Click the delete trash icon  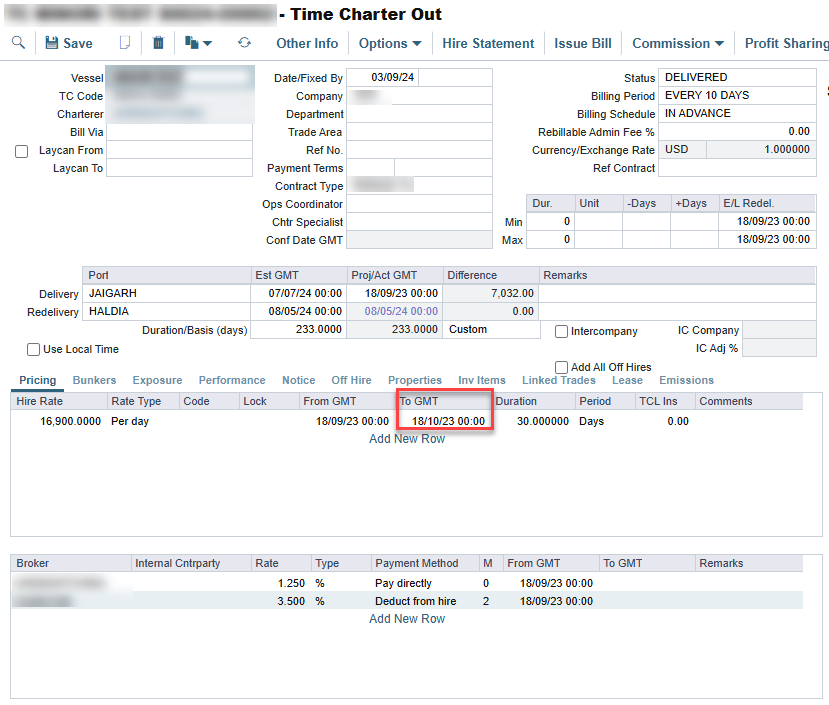158,43
